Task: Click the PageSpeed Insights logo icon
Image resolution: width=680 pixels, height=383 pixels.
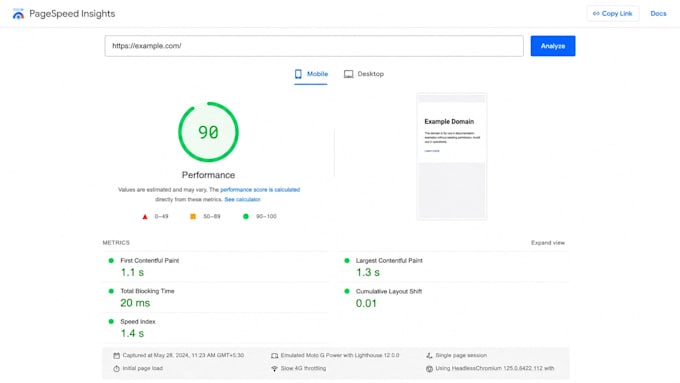Action: point(18,14)
